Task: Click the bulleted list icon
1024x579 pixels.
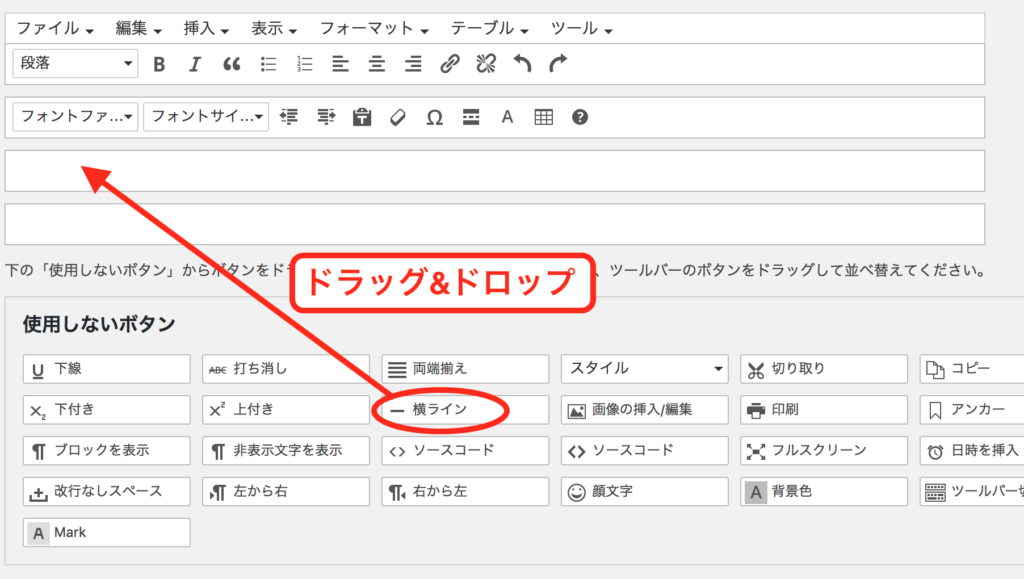Action: pyautogui.click(x=268, y=64)
